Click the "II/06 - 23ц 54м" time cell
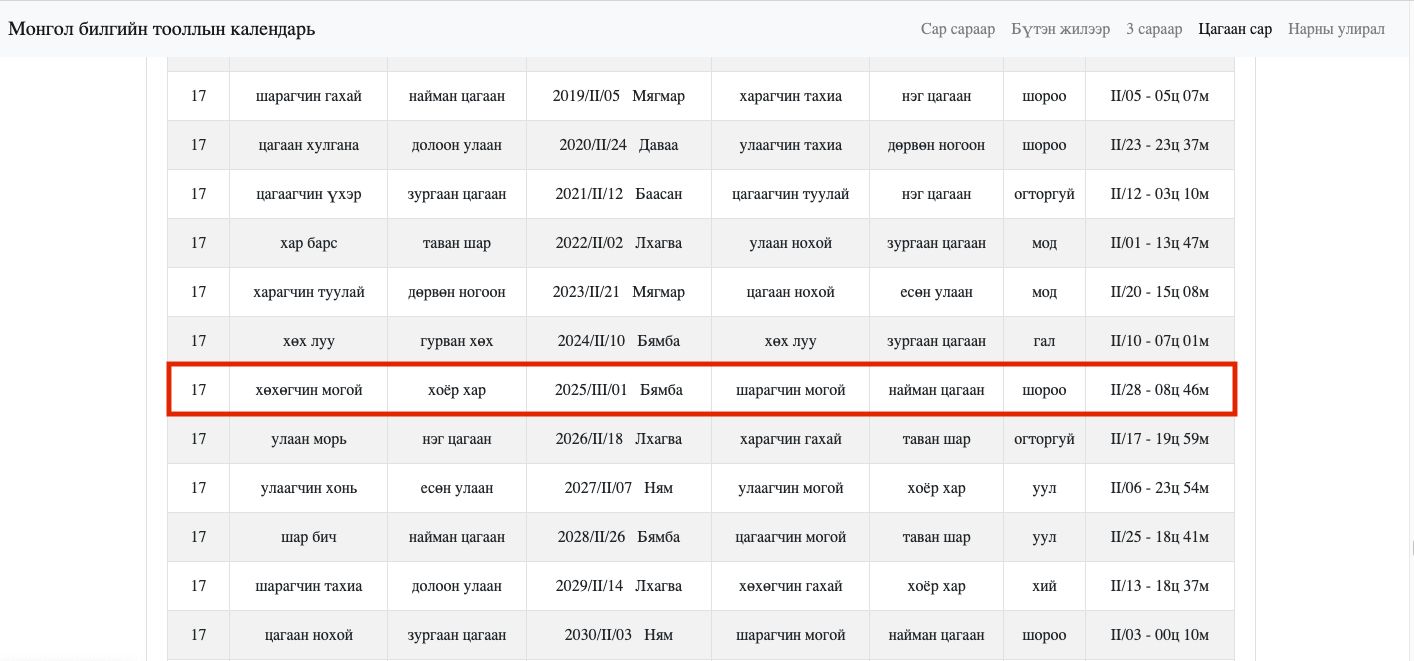Image resolution: width=1414 pixels, height=661 pixels. [1159, 488]
